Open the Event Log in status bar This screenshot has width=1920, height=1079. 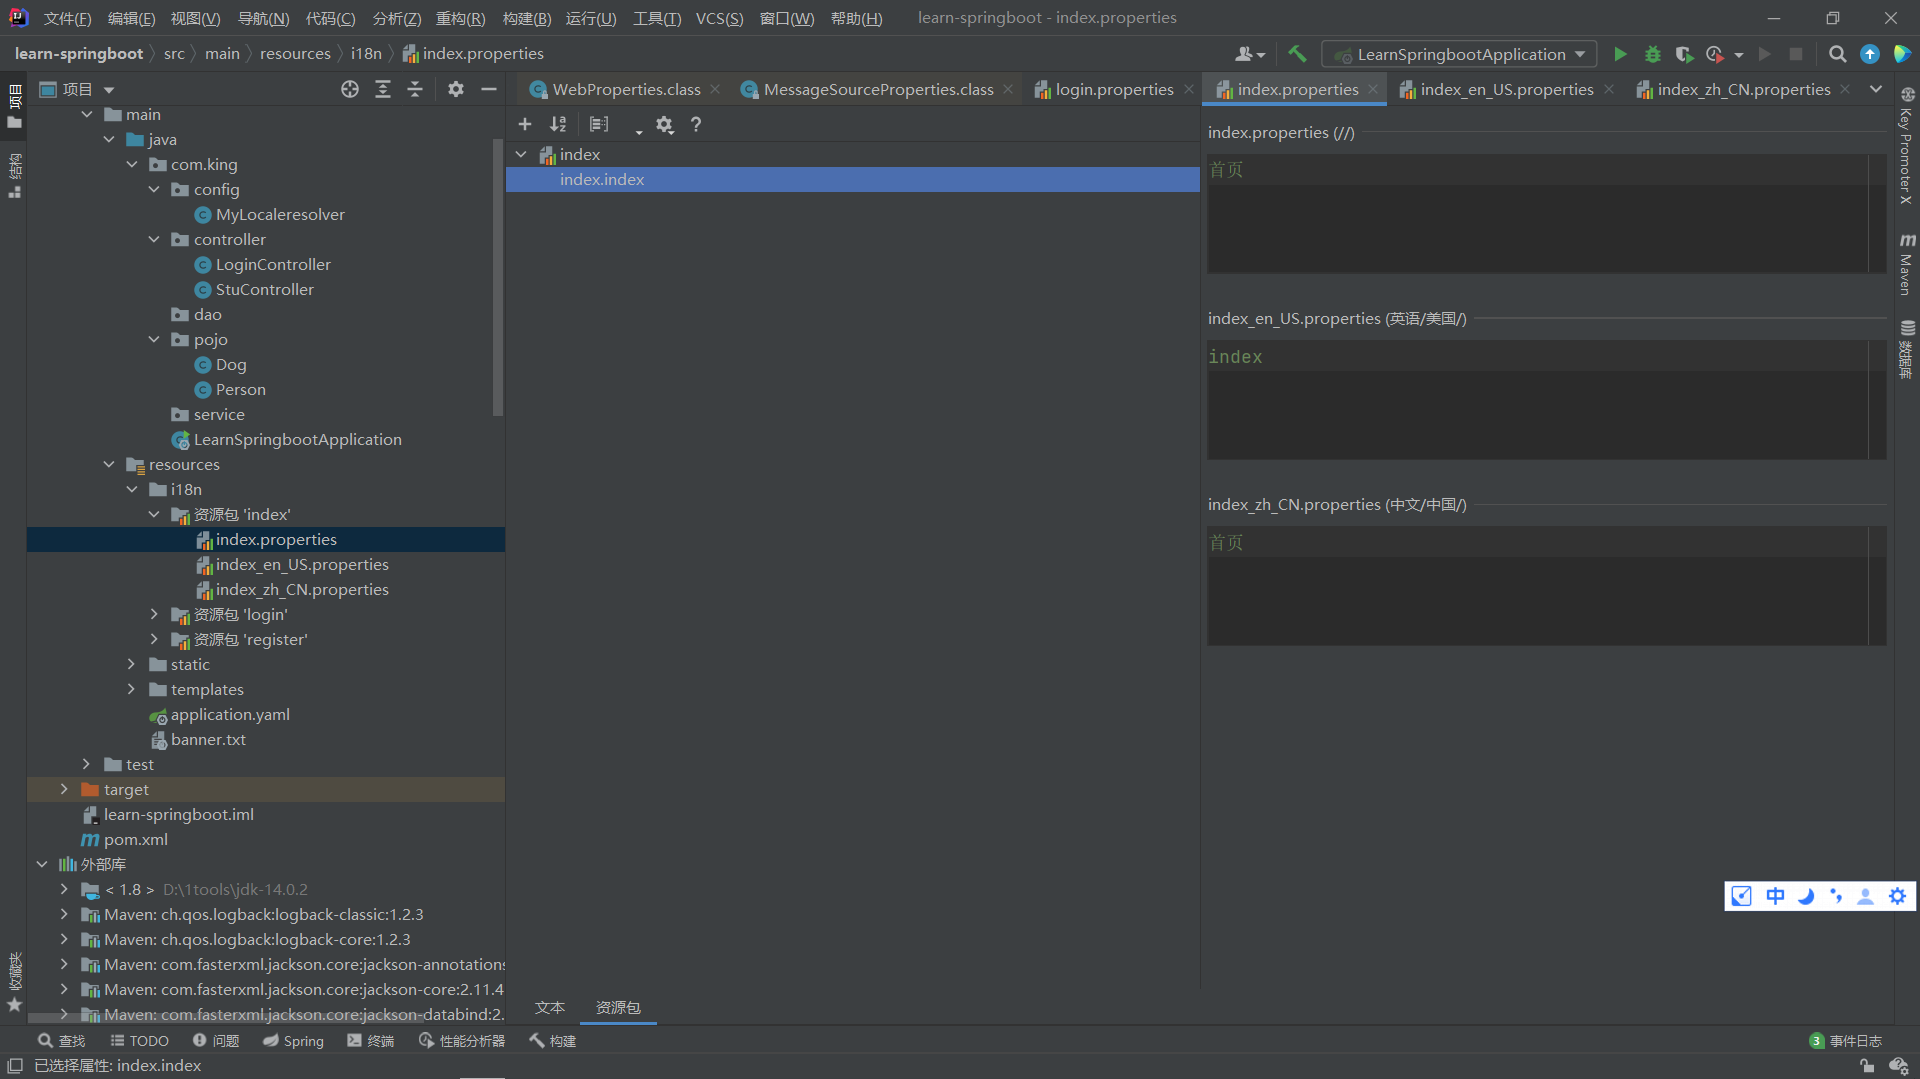click(1846, 1041)
